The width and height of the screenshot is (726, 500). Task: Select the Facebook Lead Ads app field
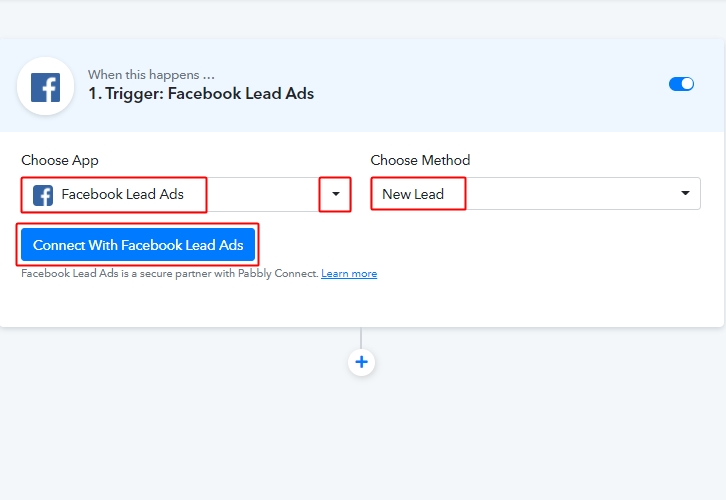[186, 194]
